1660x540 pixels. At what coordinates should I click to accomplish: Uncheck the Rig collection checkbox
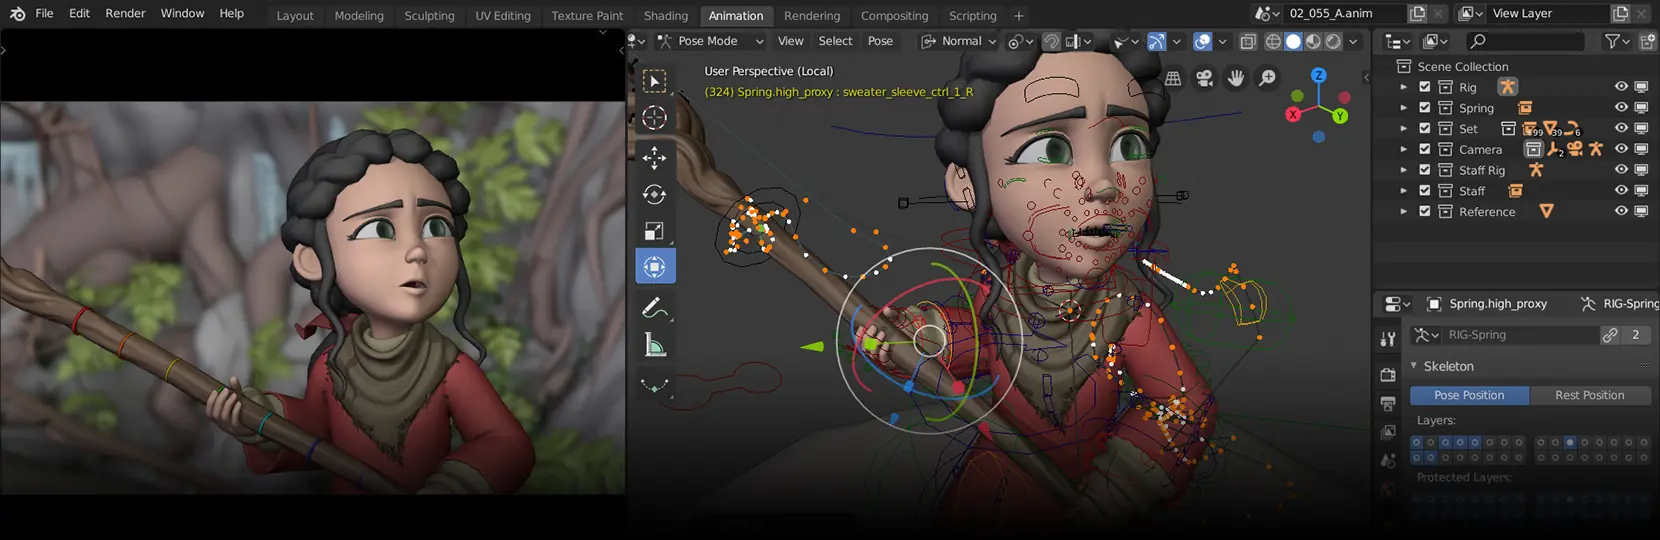tap(1425, 87)
